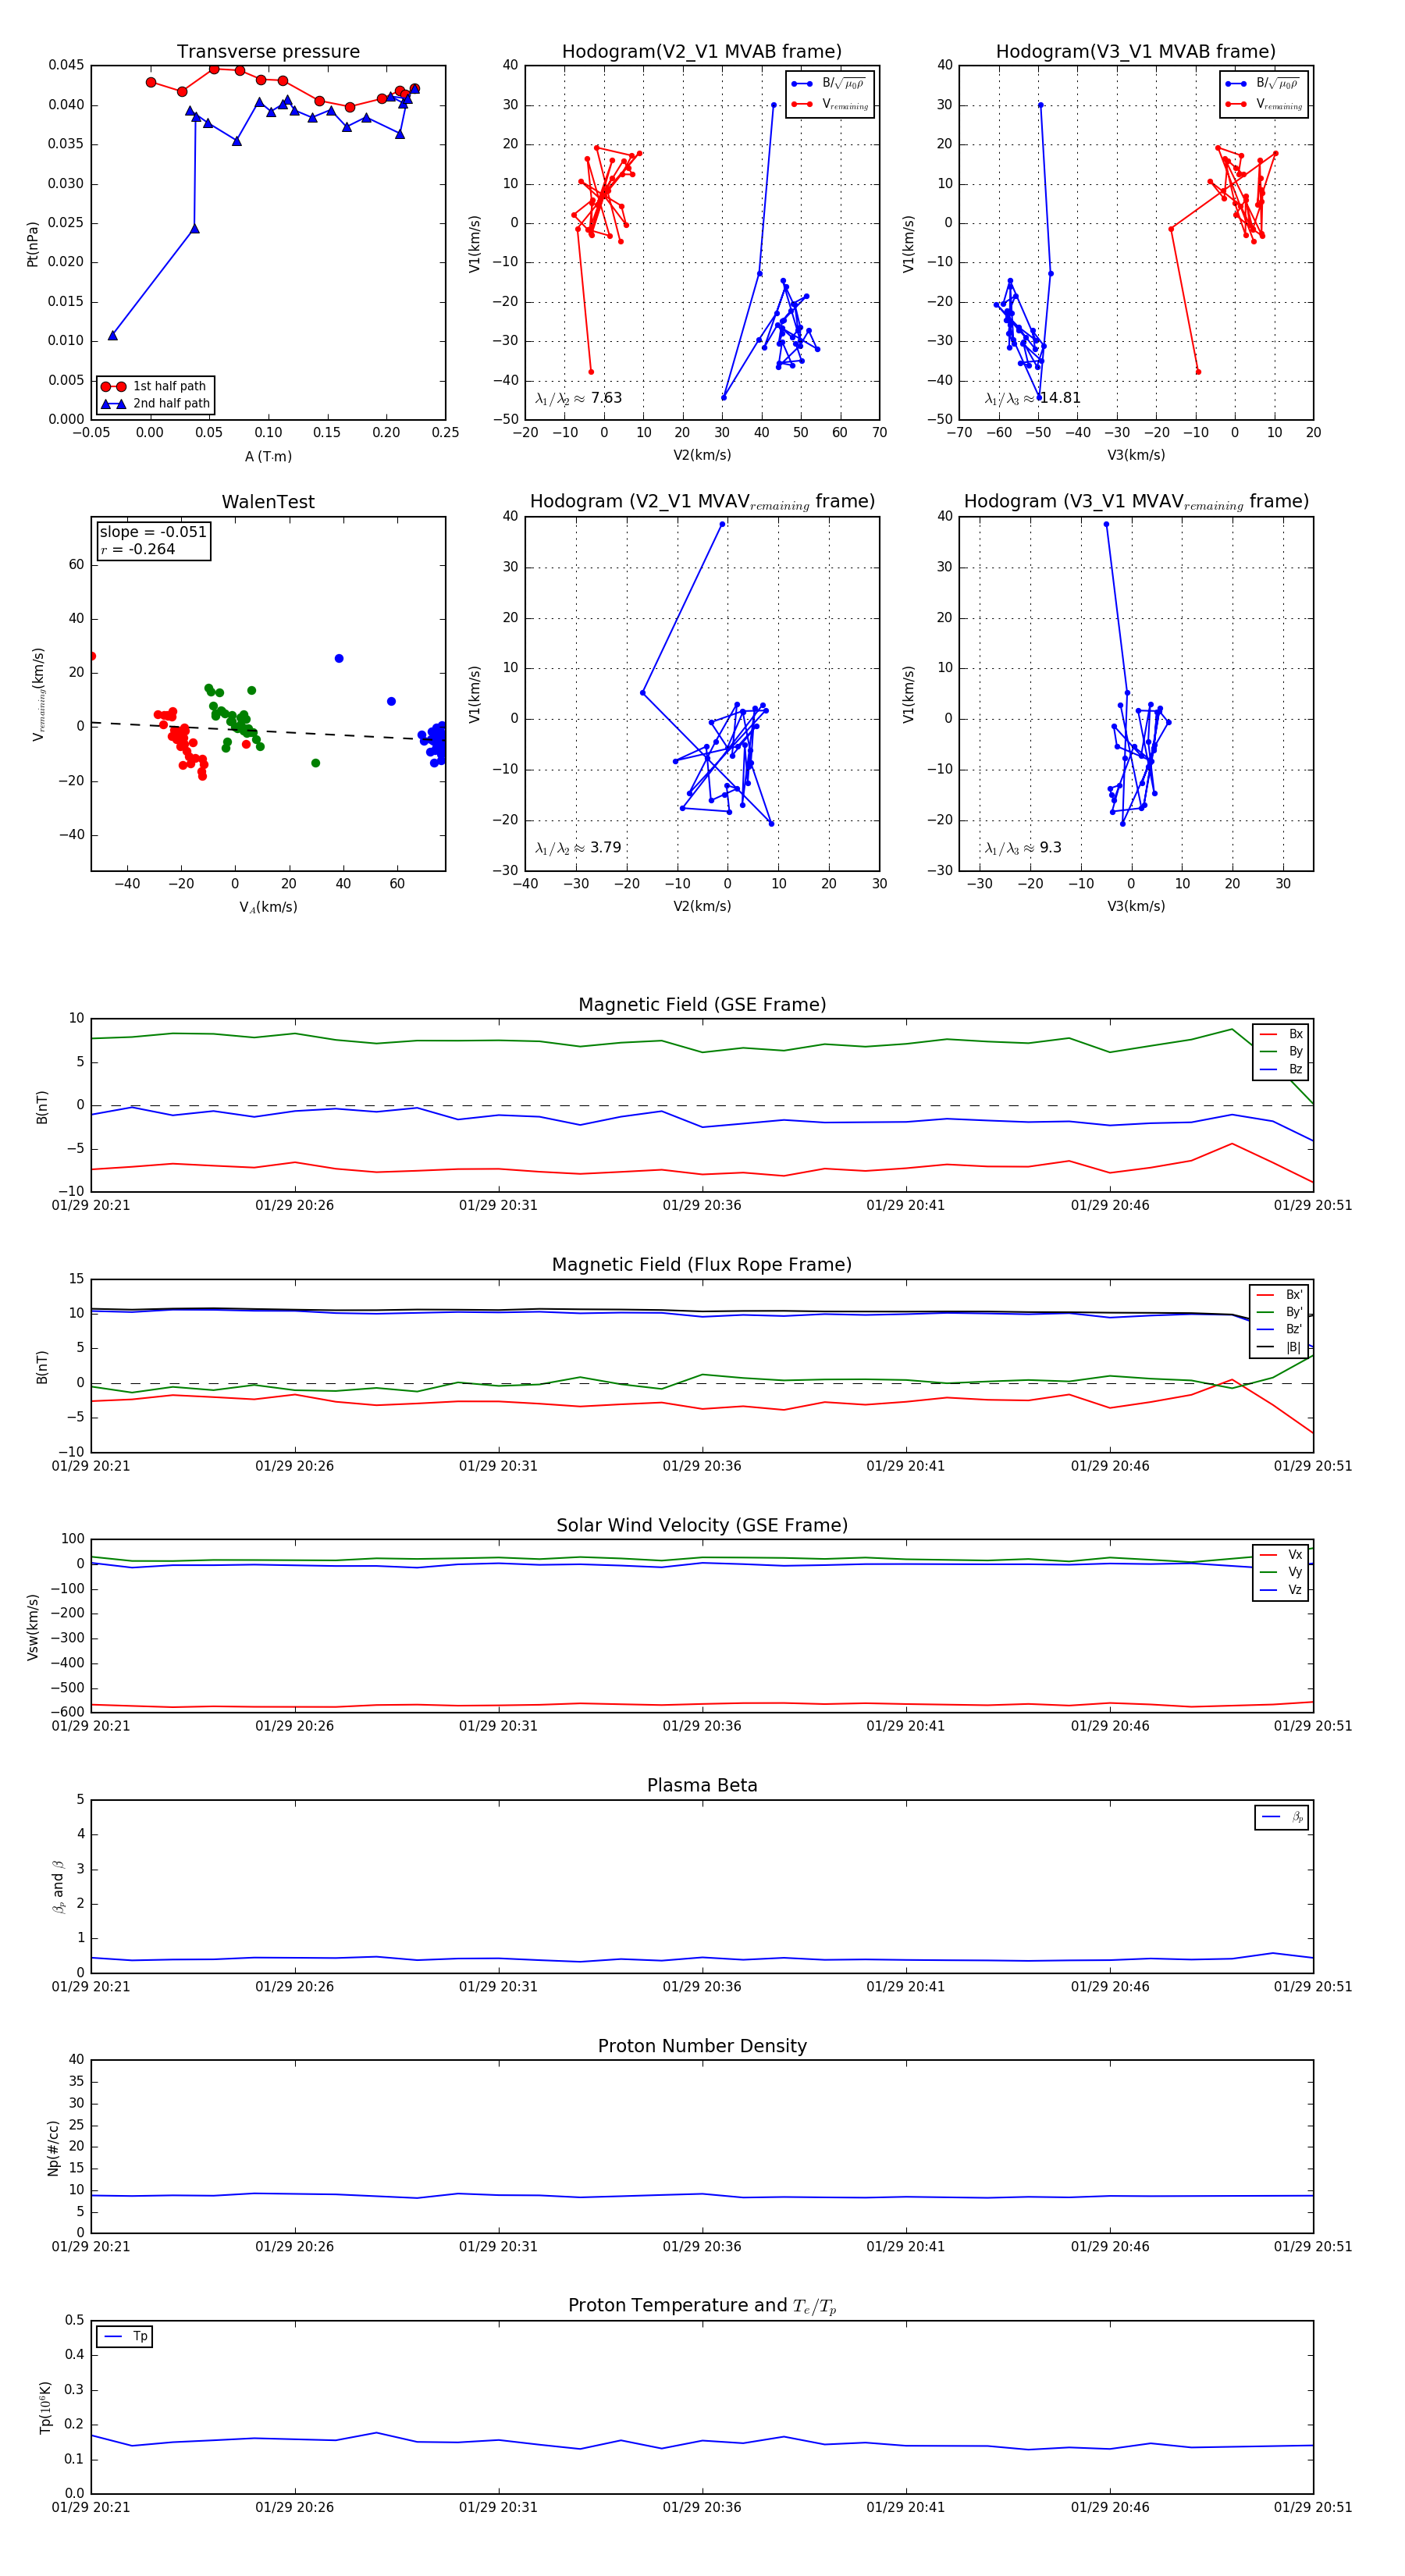The height and width of the screenshot is (2576, 1405).
Task: Click the 'slope = -0.051' annotation
Action: tap(153, 532)
